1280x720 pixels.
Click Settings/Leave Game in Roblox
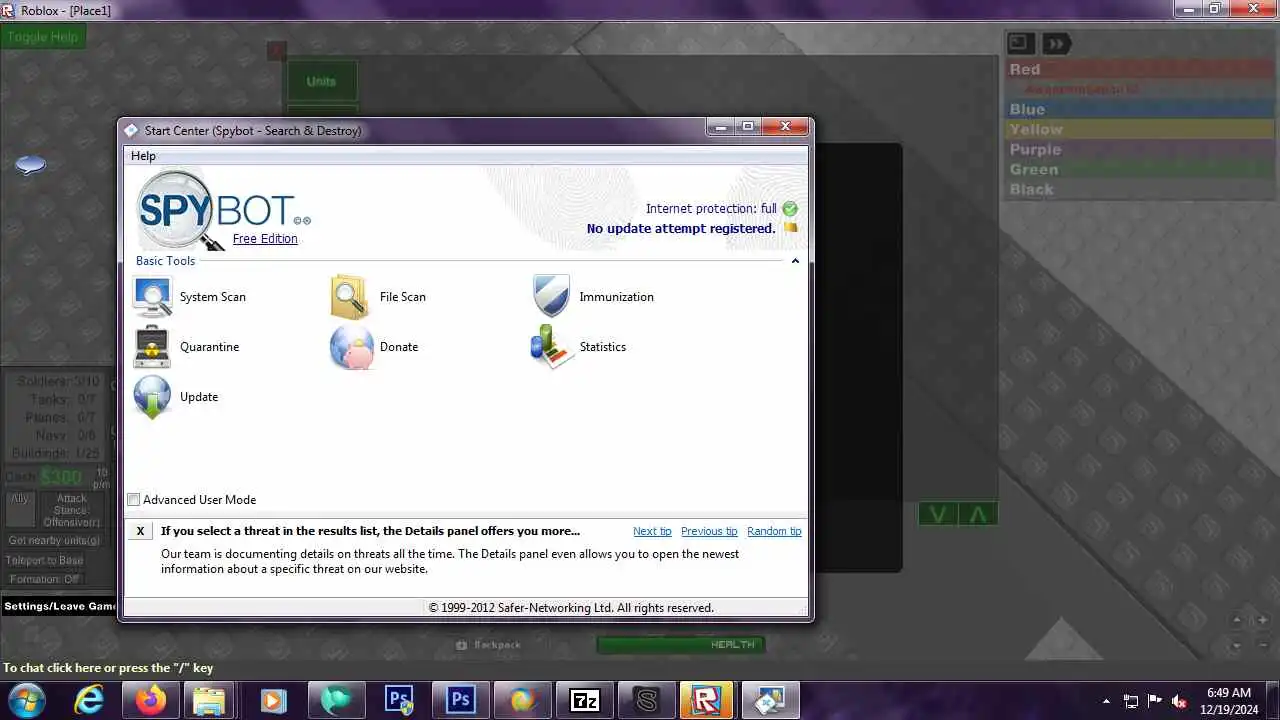[x=59, y=606]
